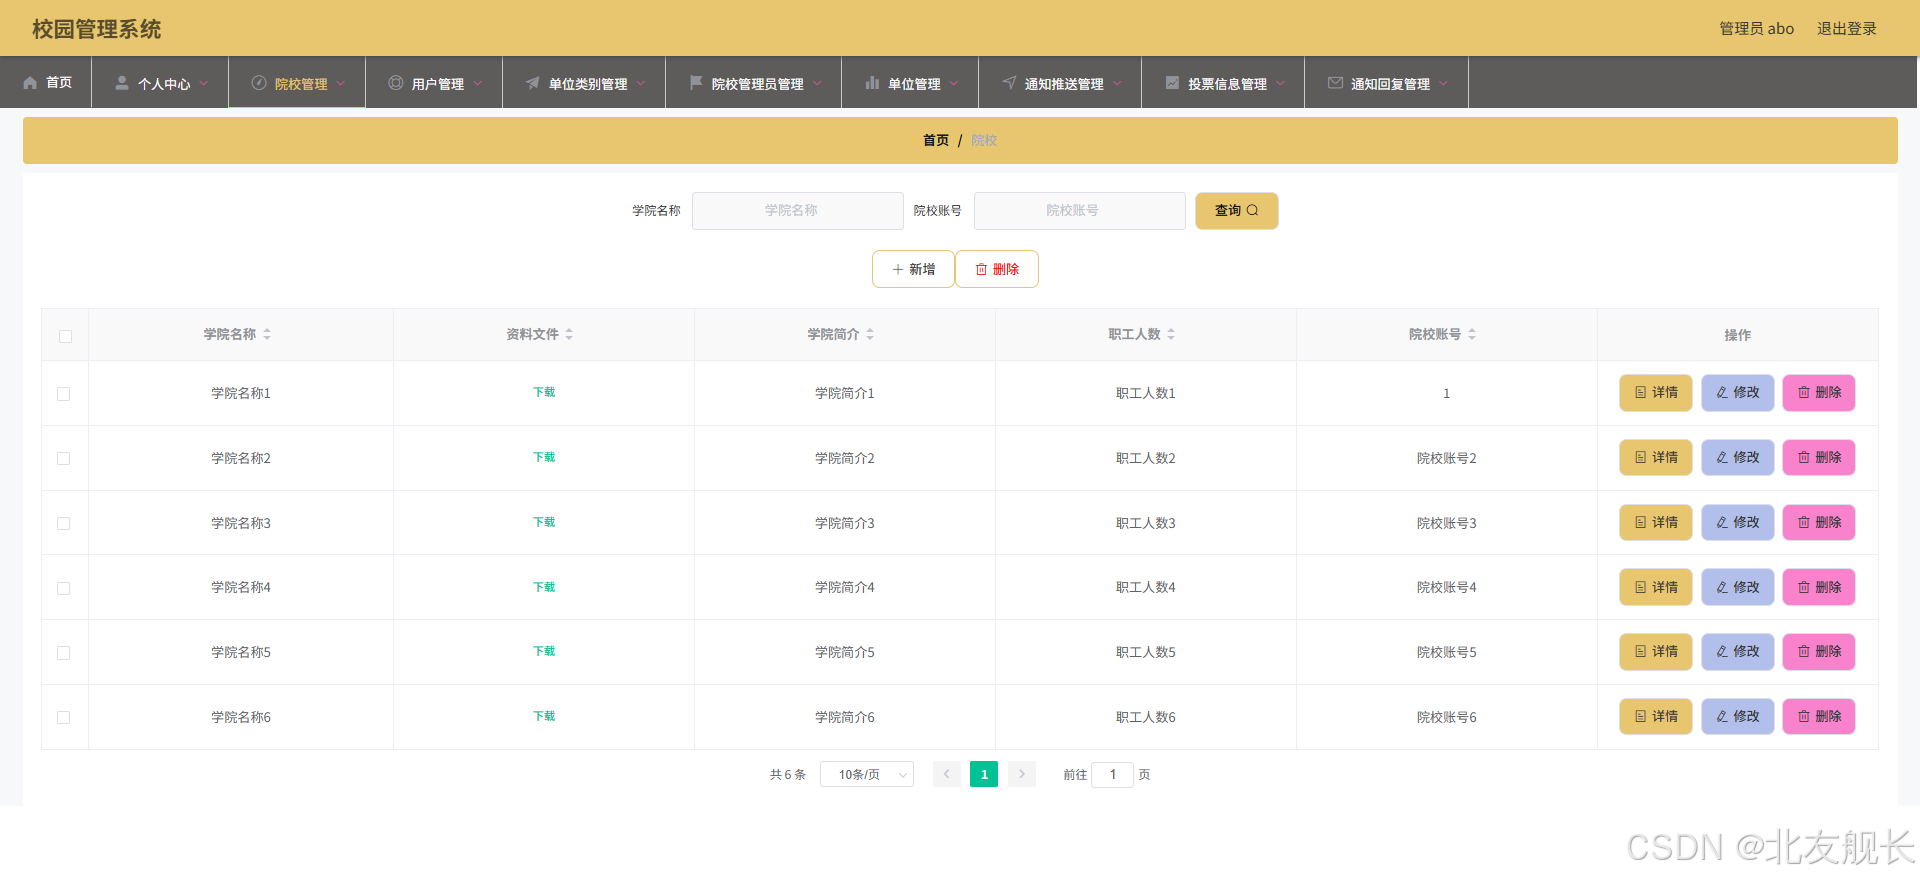The width and height of the screenshot is (1920, 879).
Task: Open the 首页 navigation menu item
Action: [x=46, y=82]
